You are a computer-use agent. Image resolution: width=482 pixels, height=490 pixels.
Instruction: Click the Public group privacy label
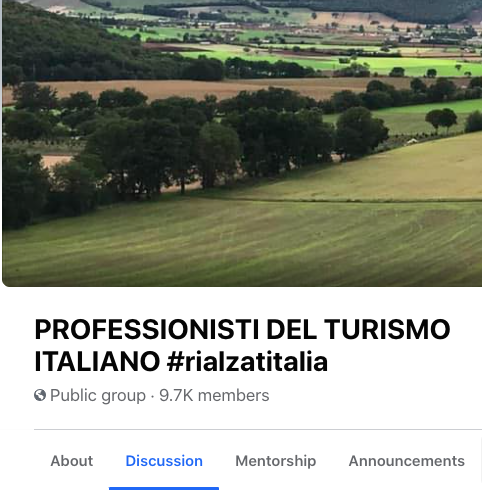pyautogui.click(x=98, y=396)
